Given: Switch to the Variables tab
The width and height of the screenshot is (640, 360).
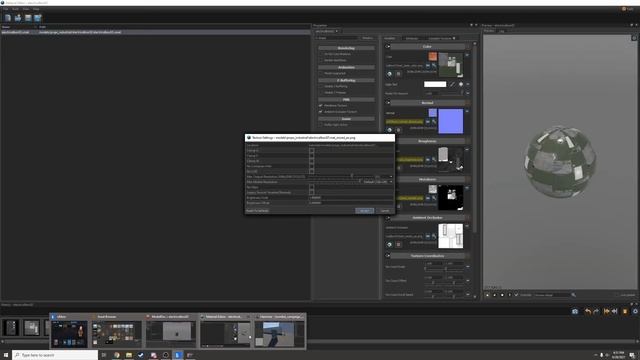Looking at the screenshot, I should (390, 38).
